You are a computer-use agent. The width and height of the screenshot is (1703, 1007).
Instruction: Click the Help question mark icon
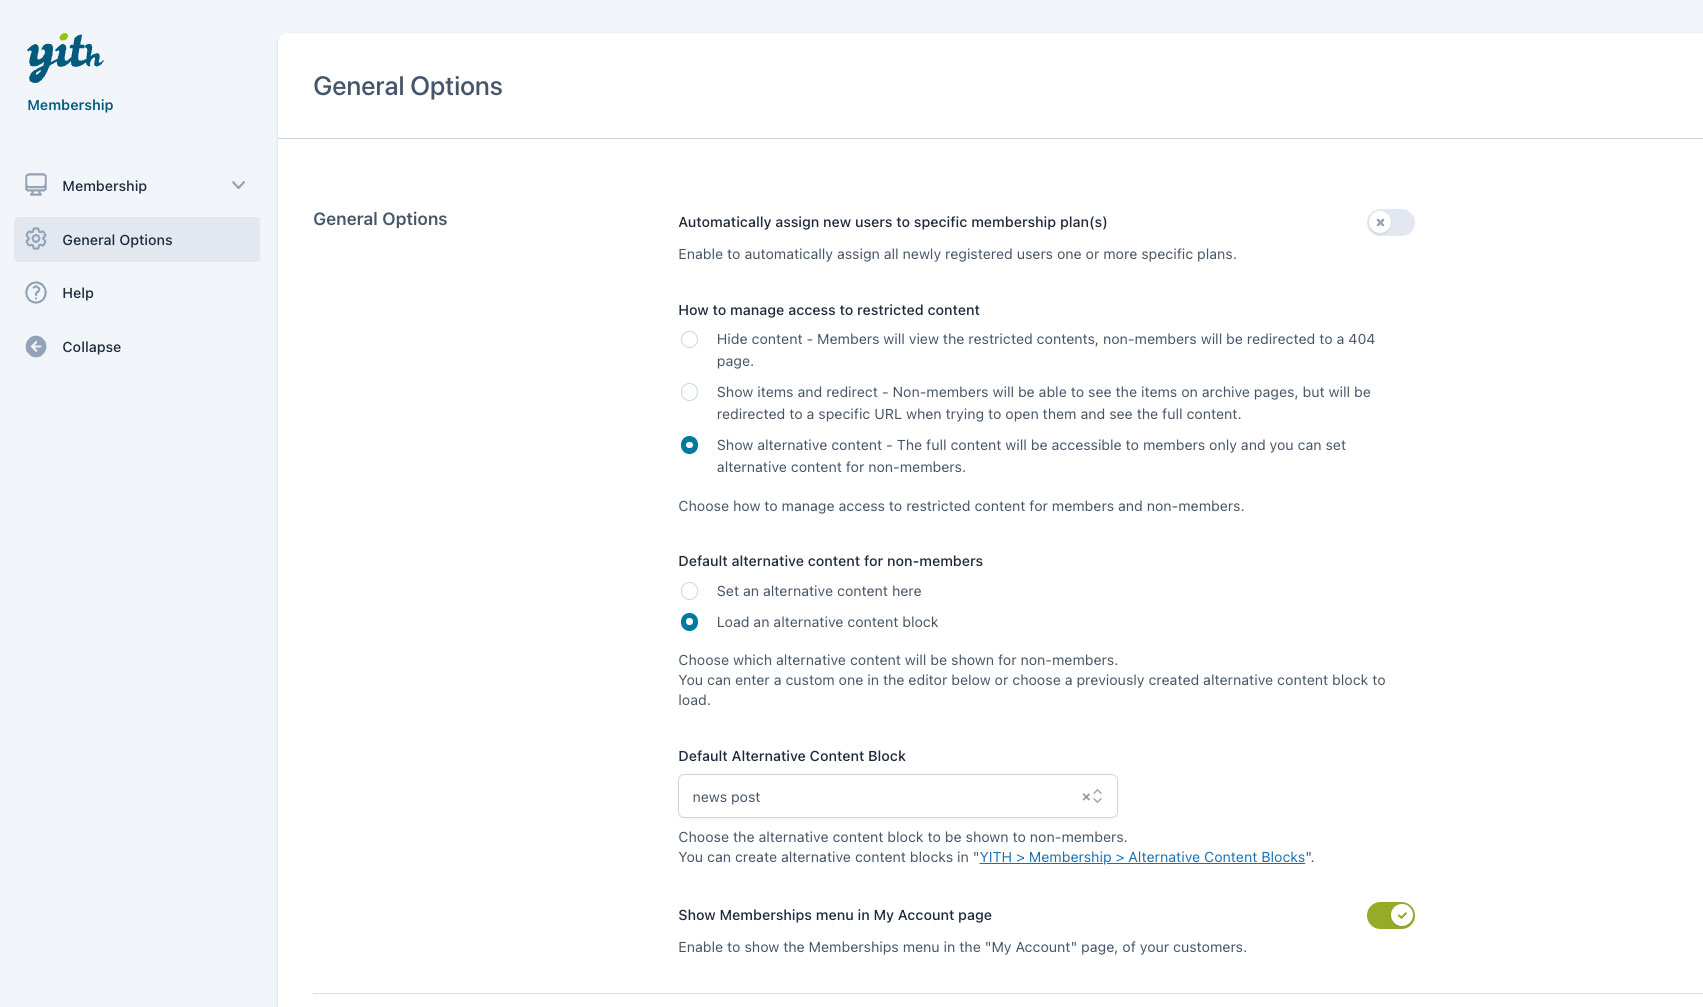(36, 293)
